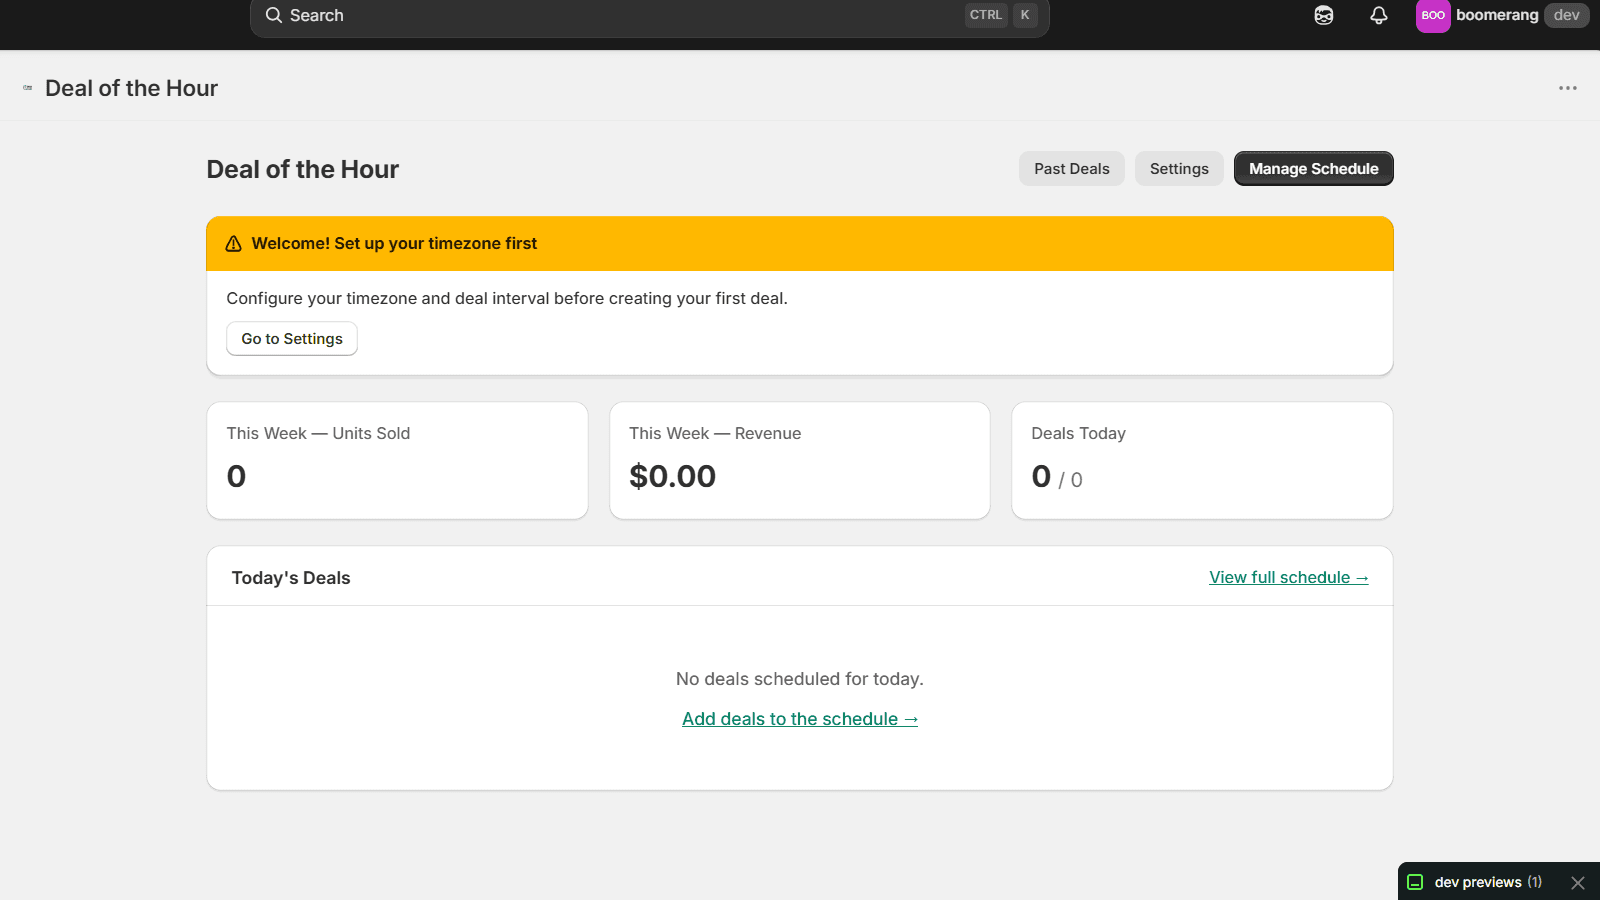This screenshot has width=1600, height=900.
Task: Click the dev previews console icon
Action: click(x=1415, y=882)
